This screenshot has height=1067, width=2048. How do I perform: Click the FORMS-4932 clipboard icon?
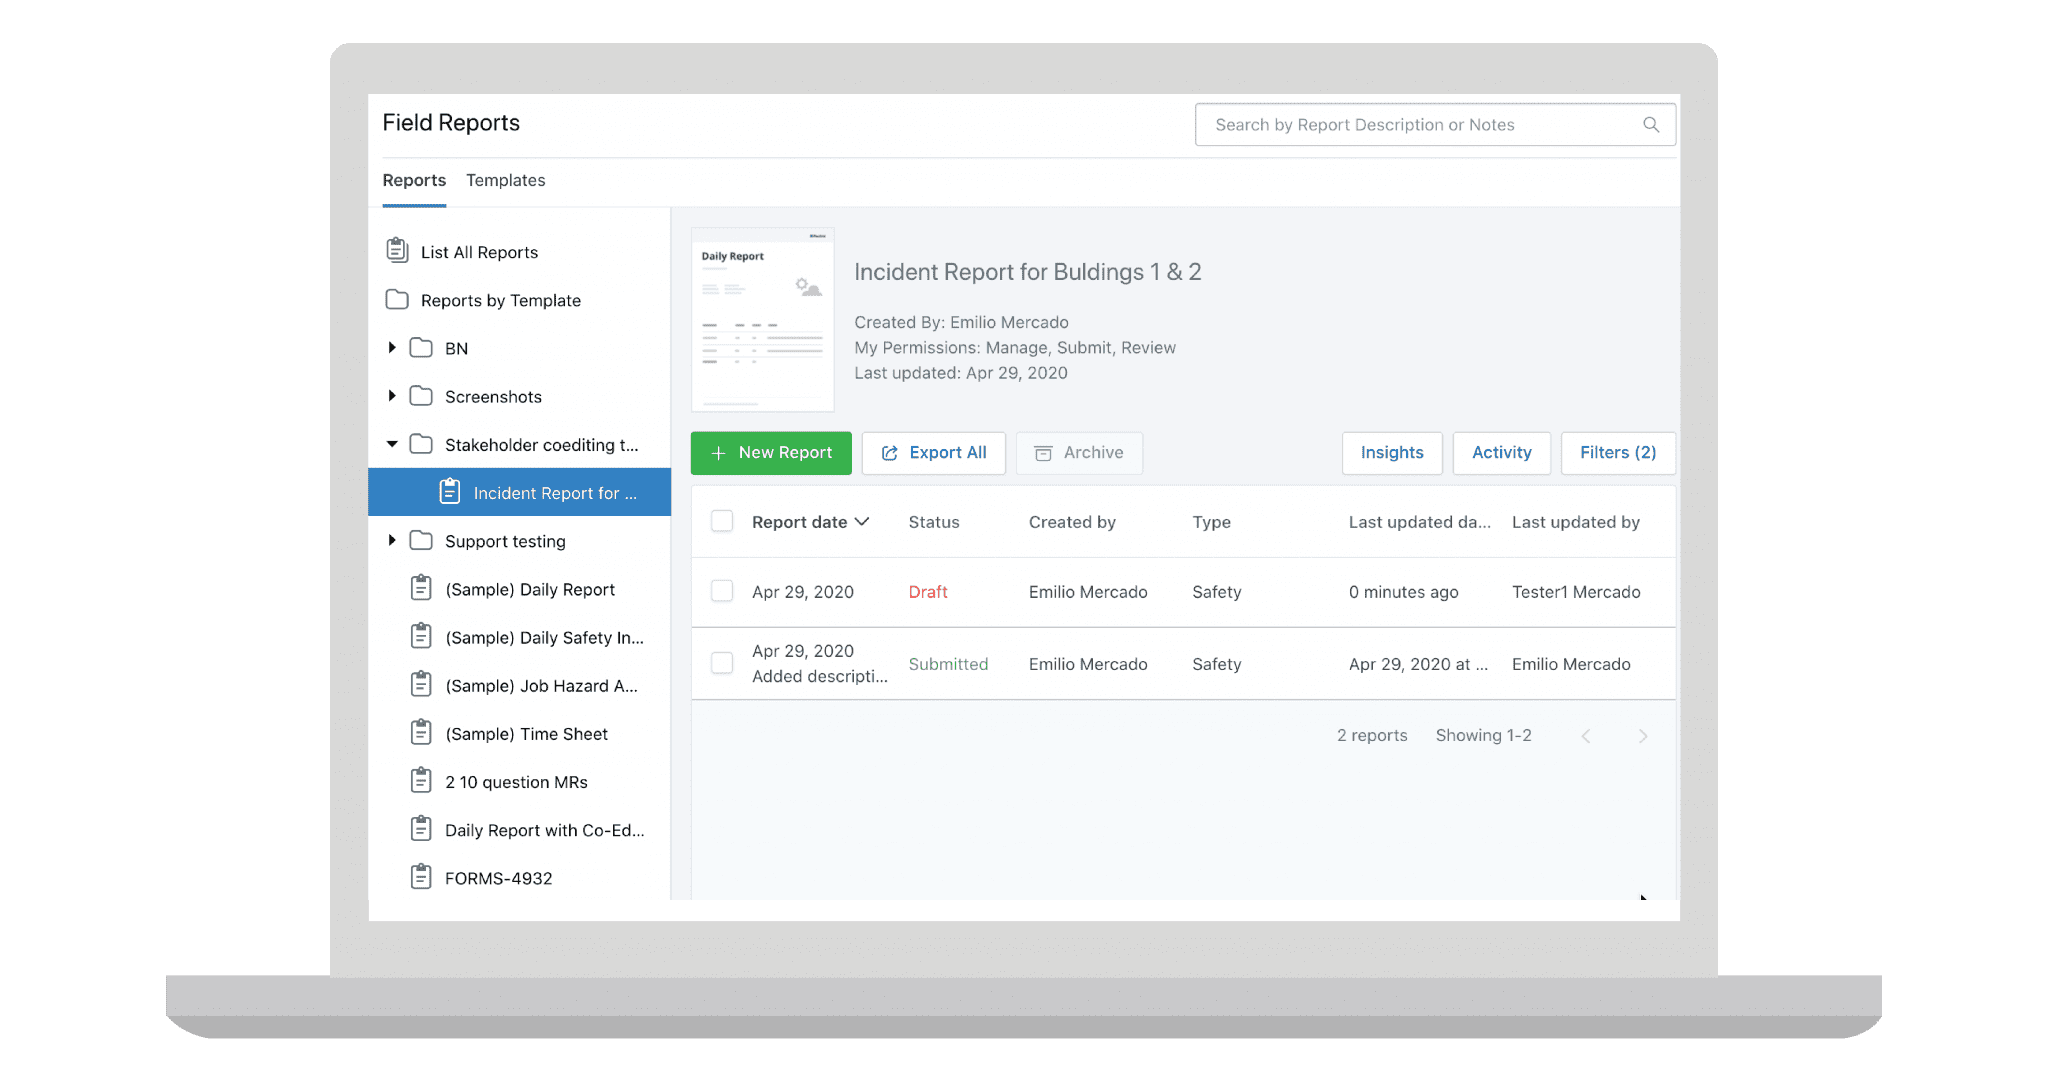421,876
